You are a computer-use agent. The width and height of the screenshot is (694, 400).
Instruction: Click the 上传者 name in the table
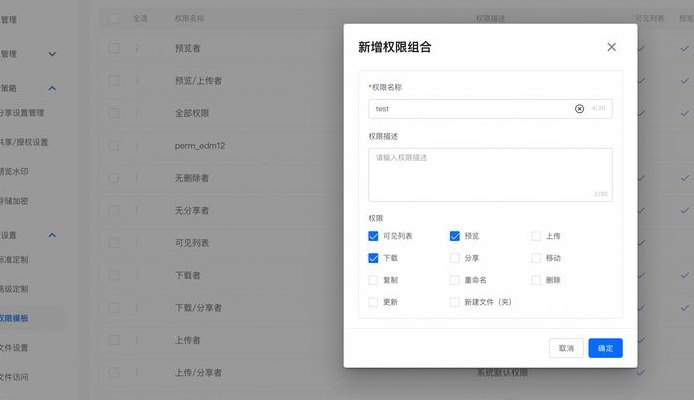tap(188, 340)
